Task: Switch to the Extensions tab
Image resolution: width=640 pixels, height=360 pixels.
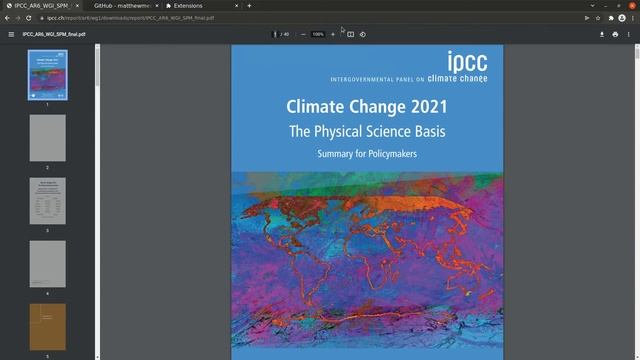Action: tap(202, 6)
